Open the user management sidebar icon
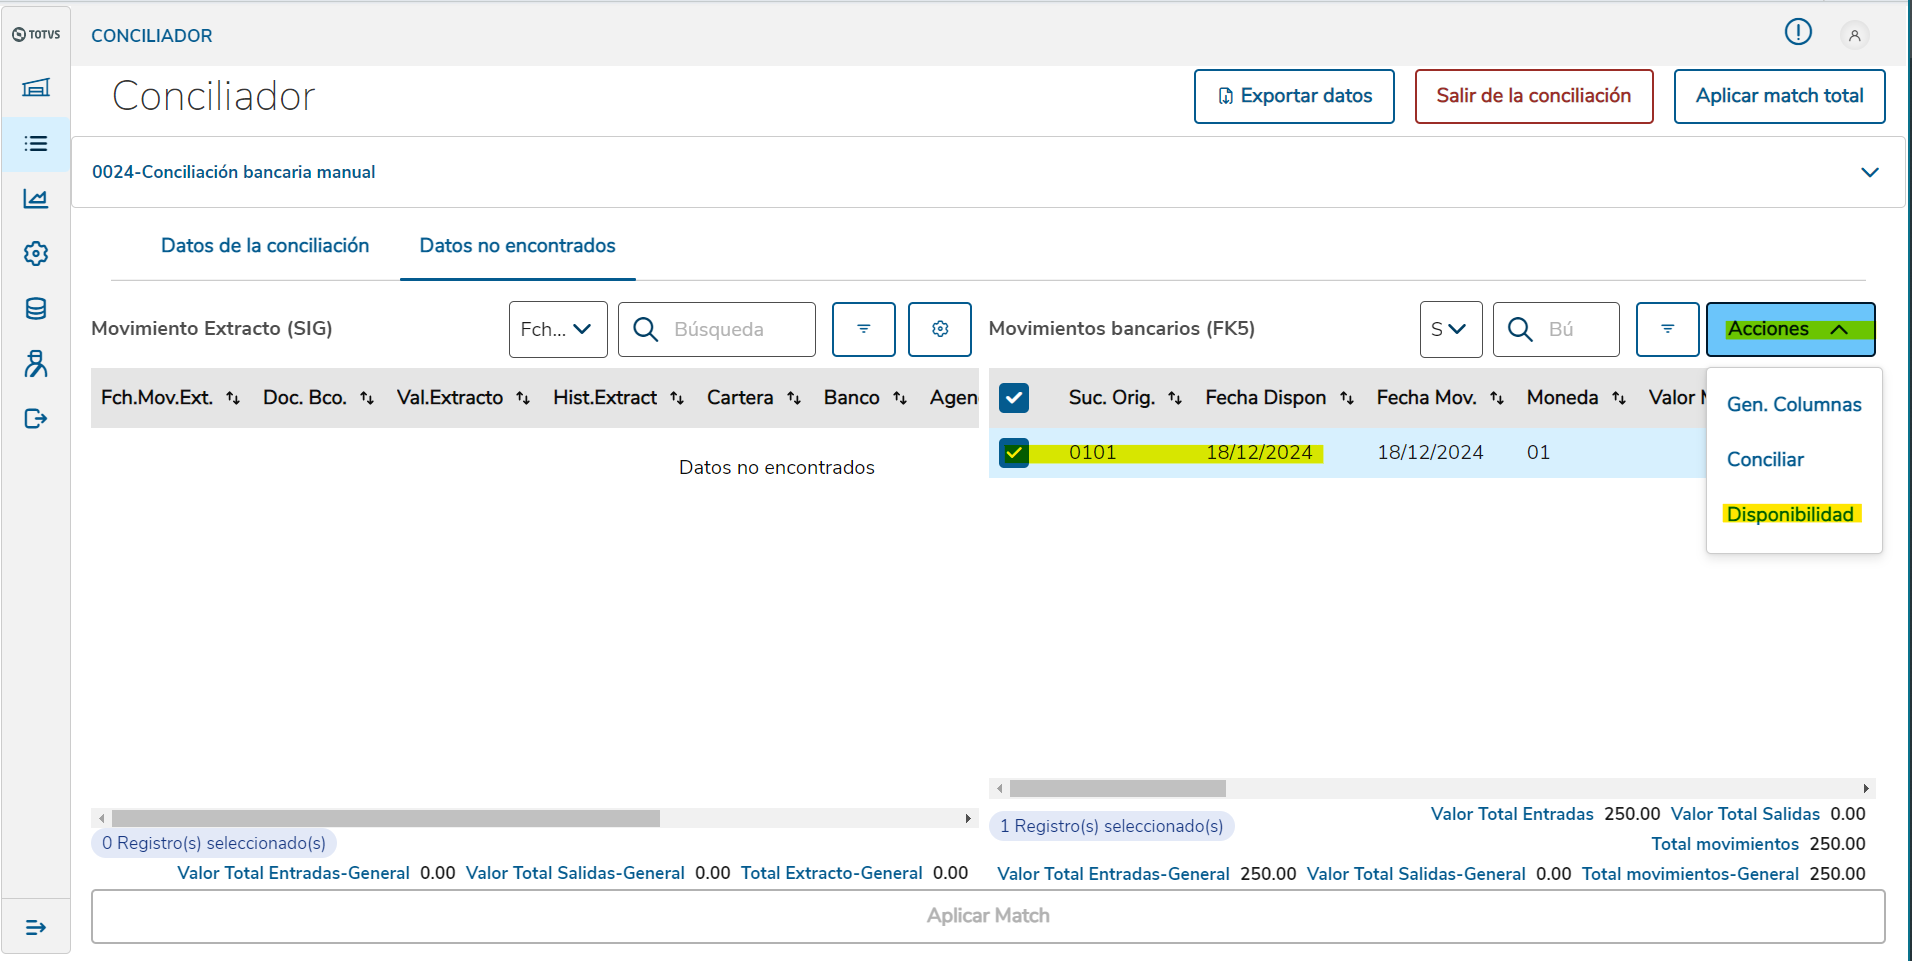Viewport: 1912px width, 961px height. (36, 364)
